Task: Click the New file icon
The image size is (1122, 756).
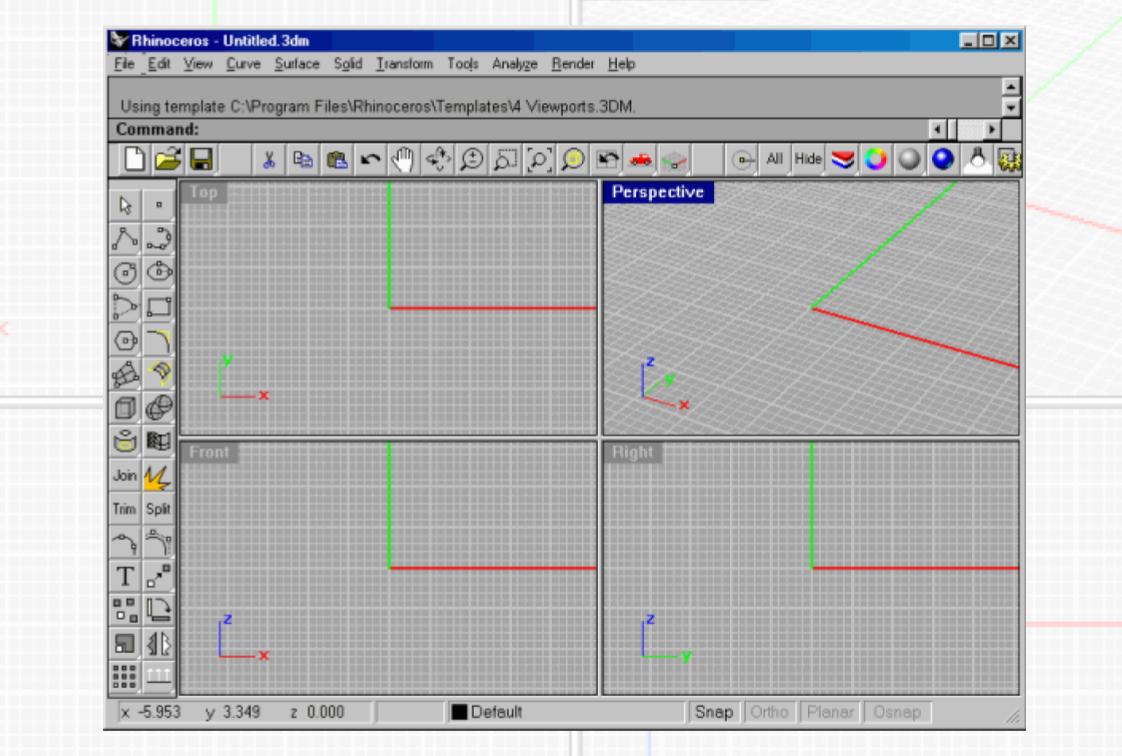Action: (x=134, y=159)
